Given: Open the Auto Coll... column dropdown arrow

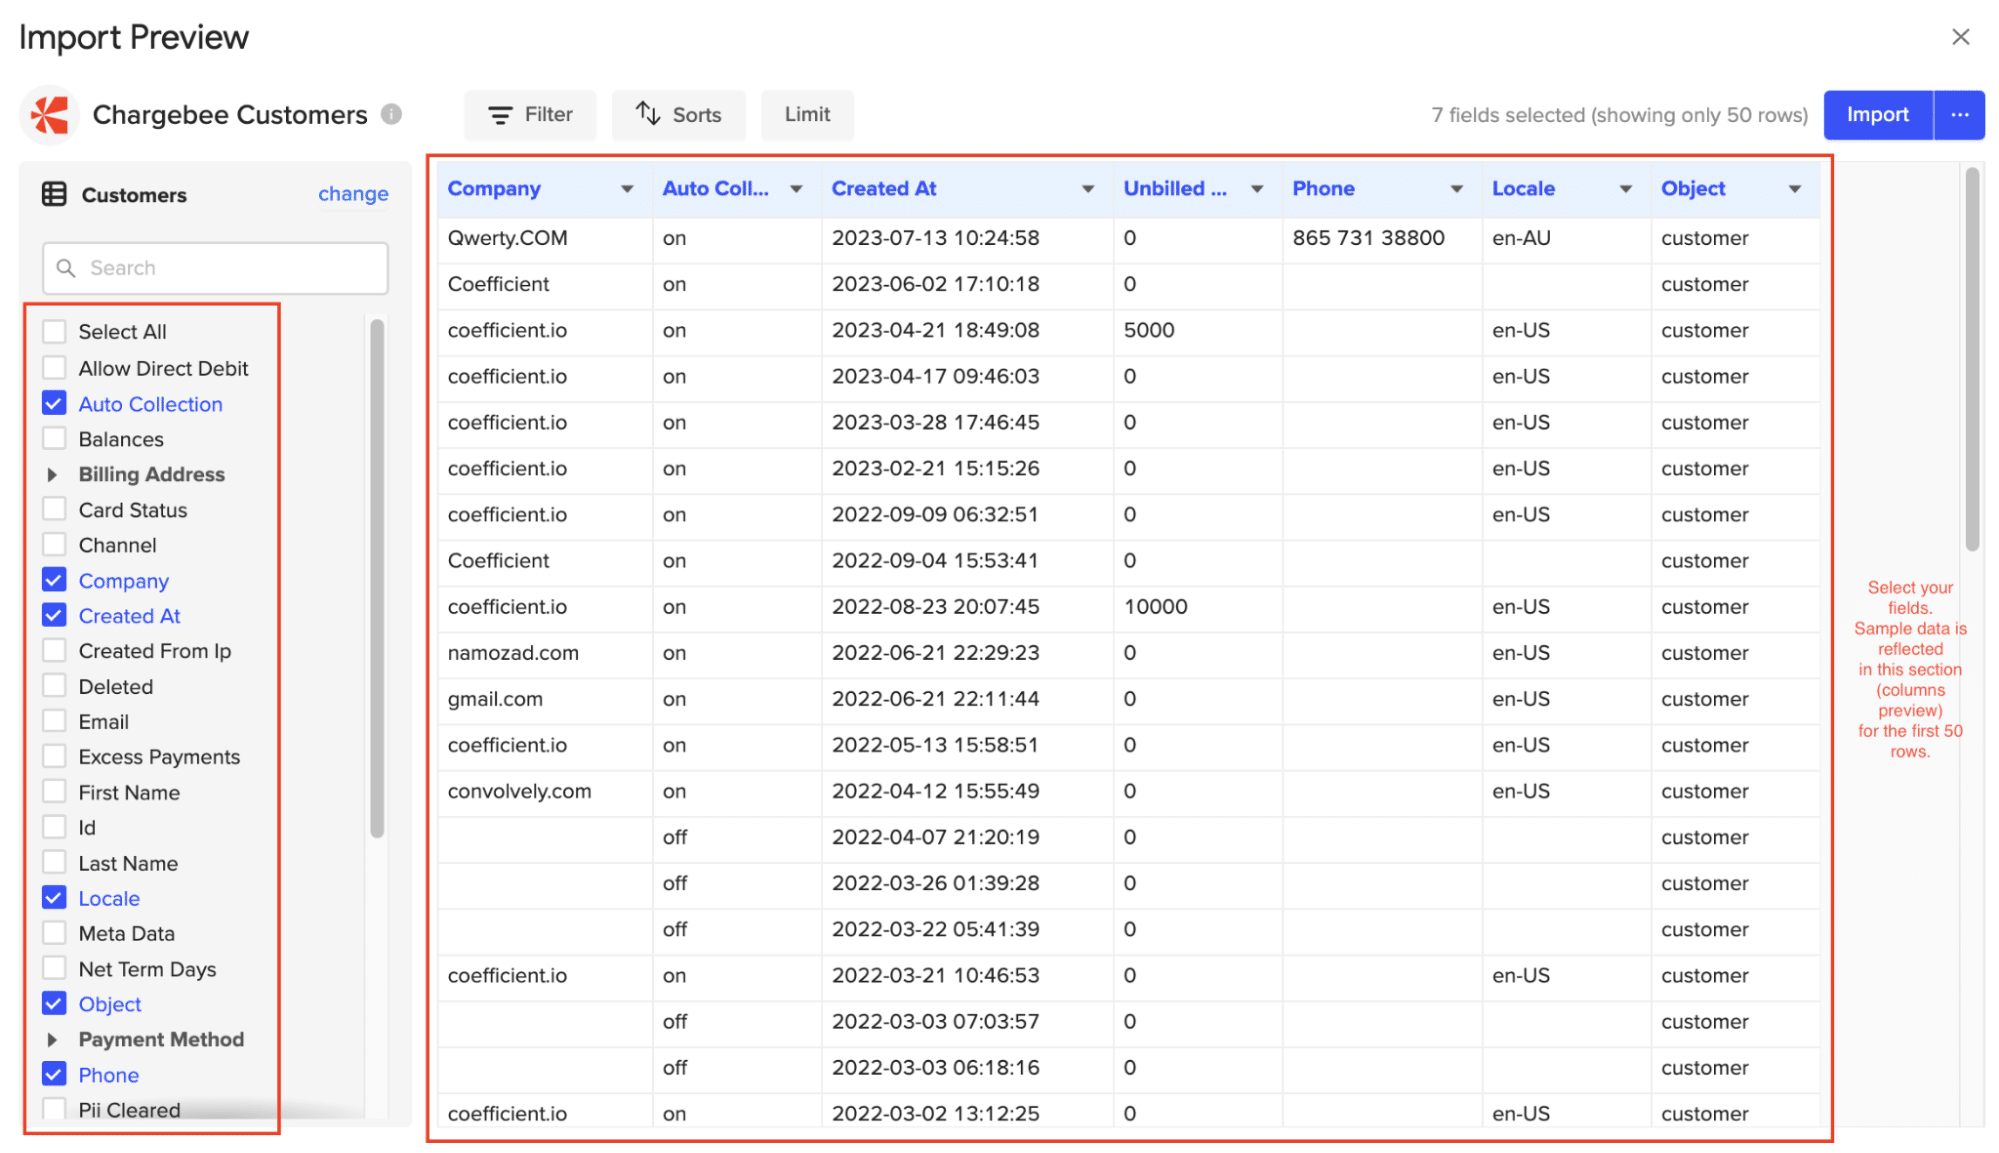Looking at the screenshot, I should click(796, 189).
